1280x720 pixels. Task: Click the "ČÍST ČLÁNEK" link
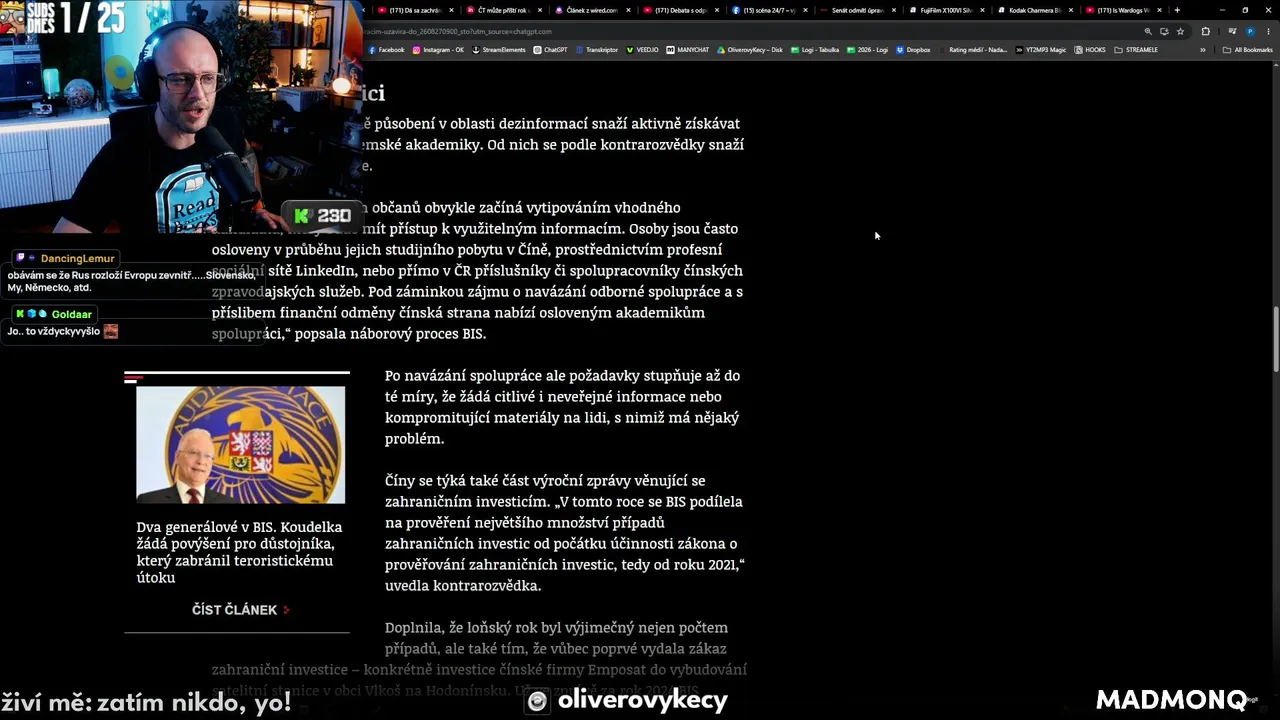point(240,609)
